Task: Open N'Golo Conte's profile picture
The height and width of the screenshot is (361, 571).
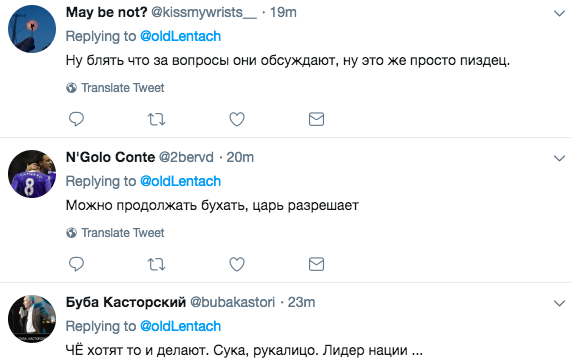Action: click(32, 174)
